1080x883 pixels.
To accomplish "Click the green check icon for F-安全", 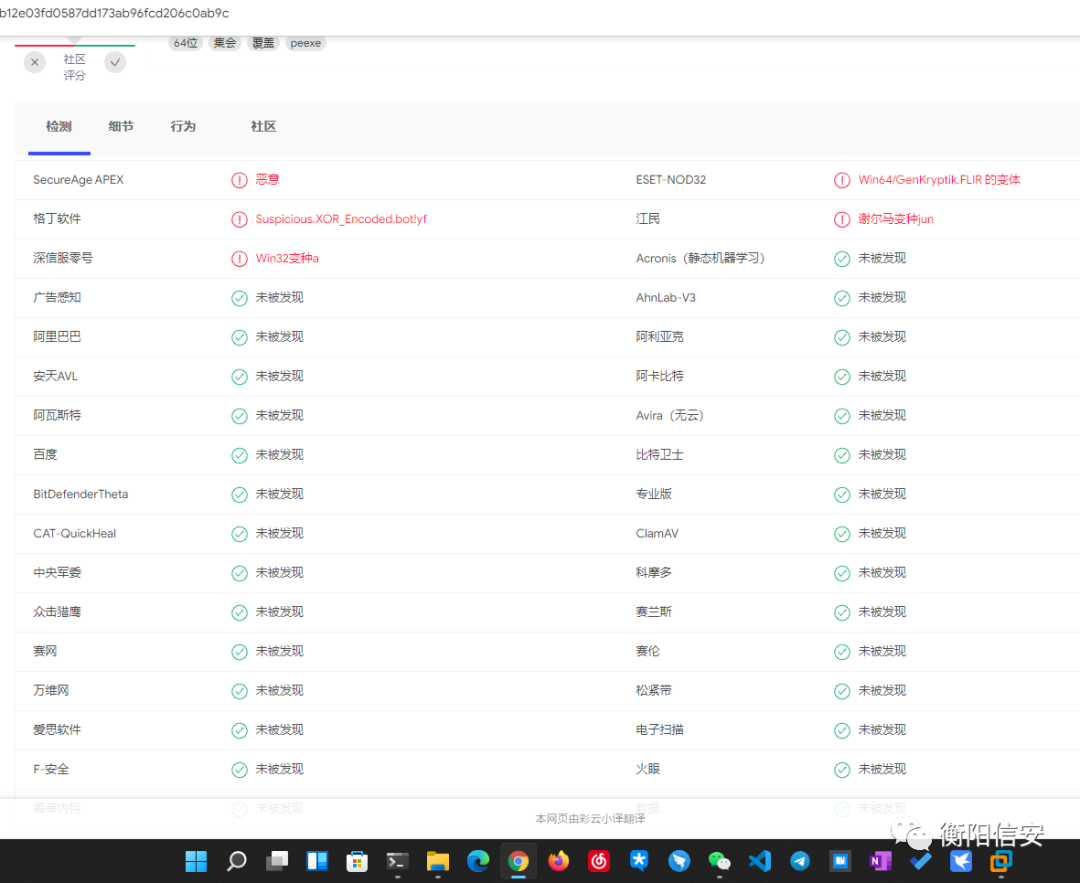I will pyautogui.click(x=239, y=769).
